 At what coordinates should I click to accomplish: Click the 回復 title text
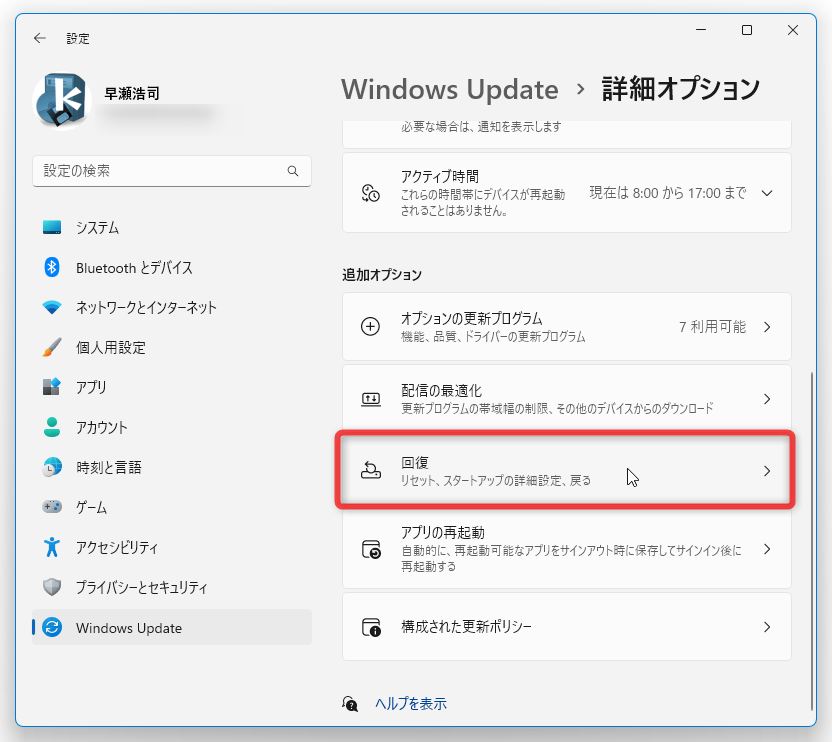coord(415,463)
